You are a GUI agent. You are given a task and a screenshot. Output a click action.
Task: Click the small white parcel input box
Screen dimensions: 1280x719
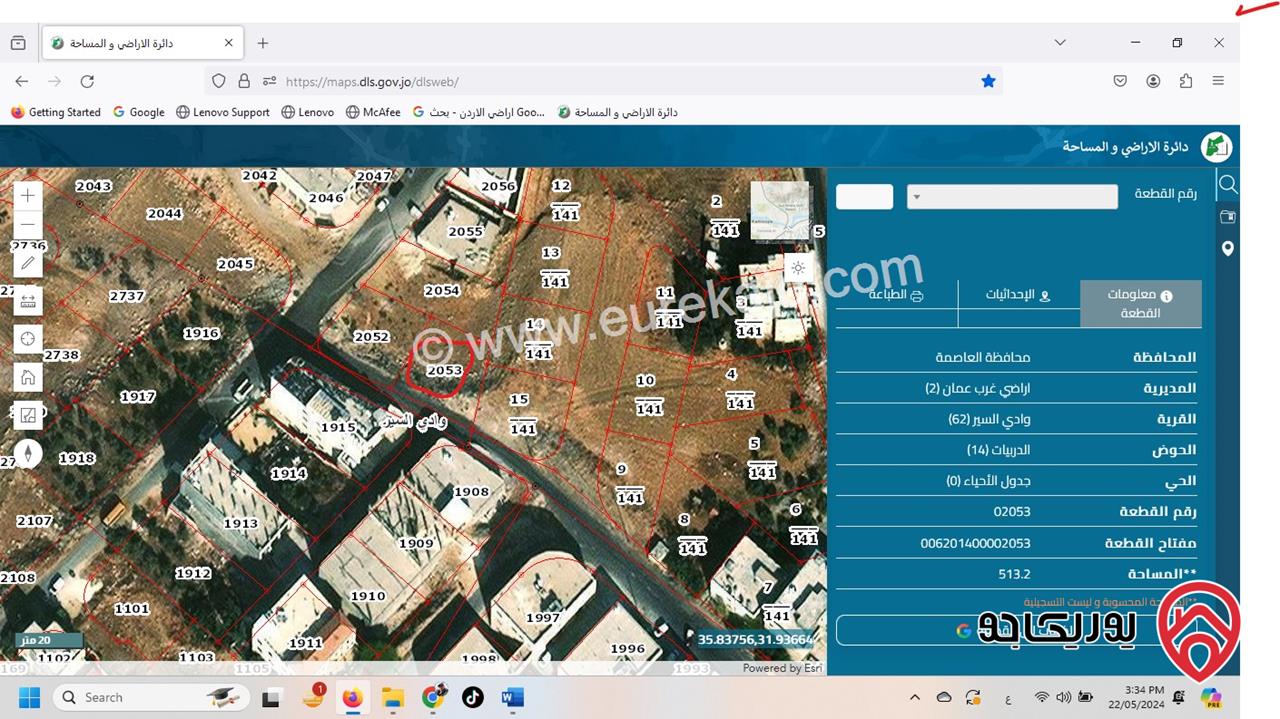tap(864, 197)
